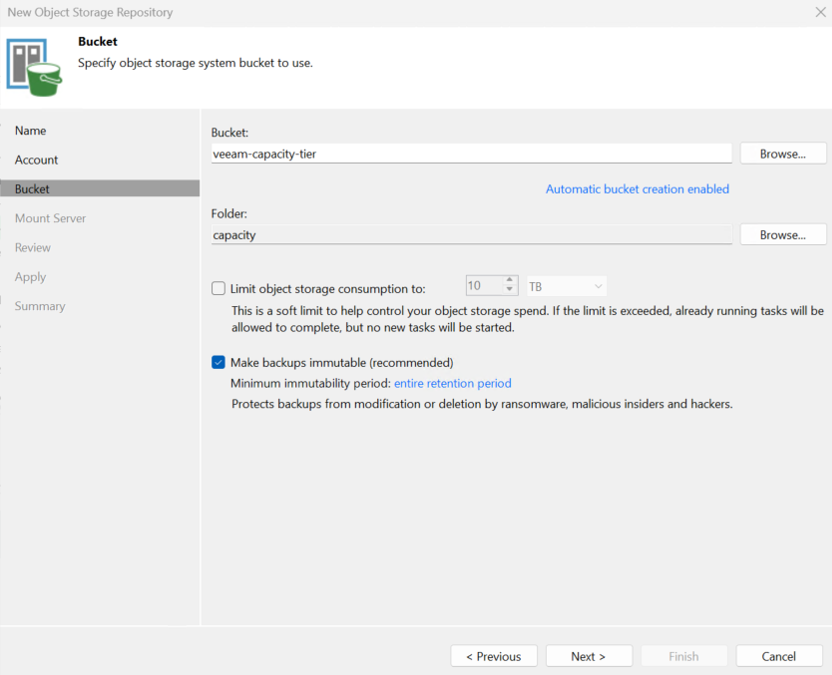Click the Next button
The width and height of the screenshot is (832, 675).
click(x=589, y=656)
